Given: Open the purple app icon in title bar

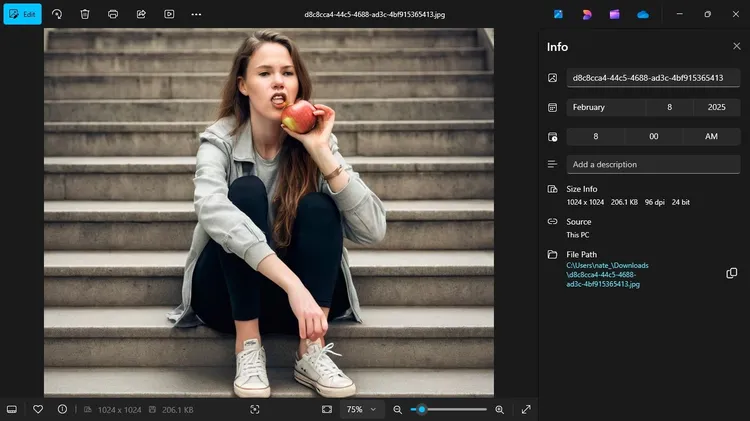Looking at the screenshot, I should [615, 14].
